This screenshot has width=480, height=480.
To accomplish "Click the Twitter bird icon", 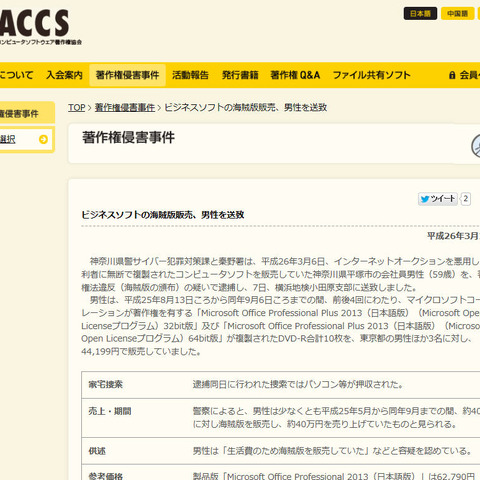I will [425, 199].
